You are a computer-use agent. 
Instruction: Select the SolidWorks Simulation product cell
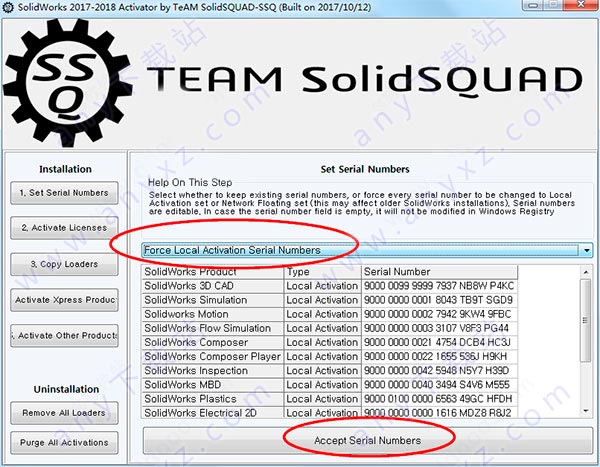[213, 300]
